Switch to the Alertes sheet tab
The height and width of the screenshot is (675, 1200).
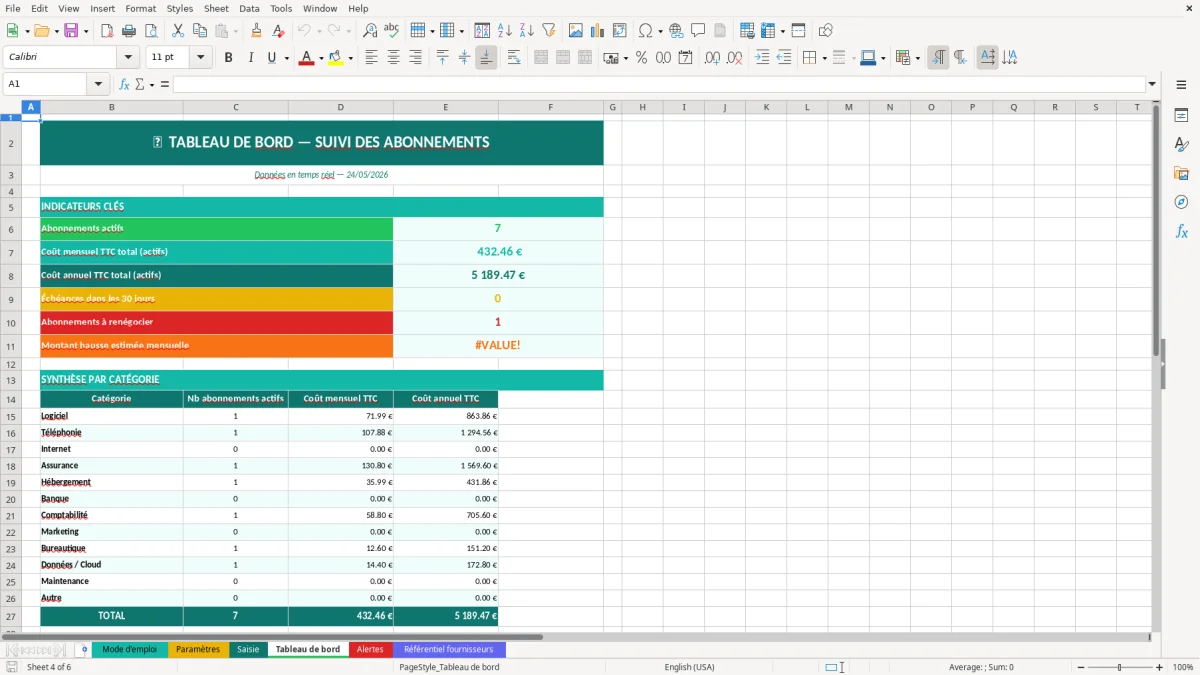(370, 649)
